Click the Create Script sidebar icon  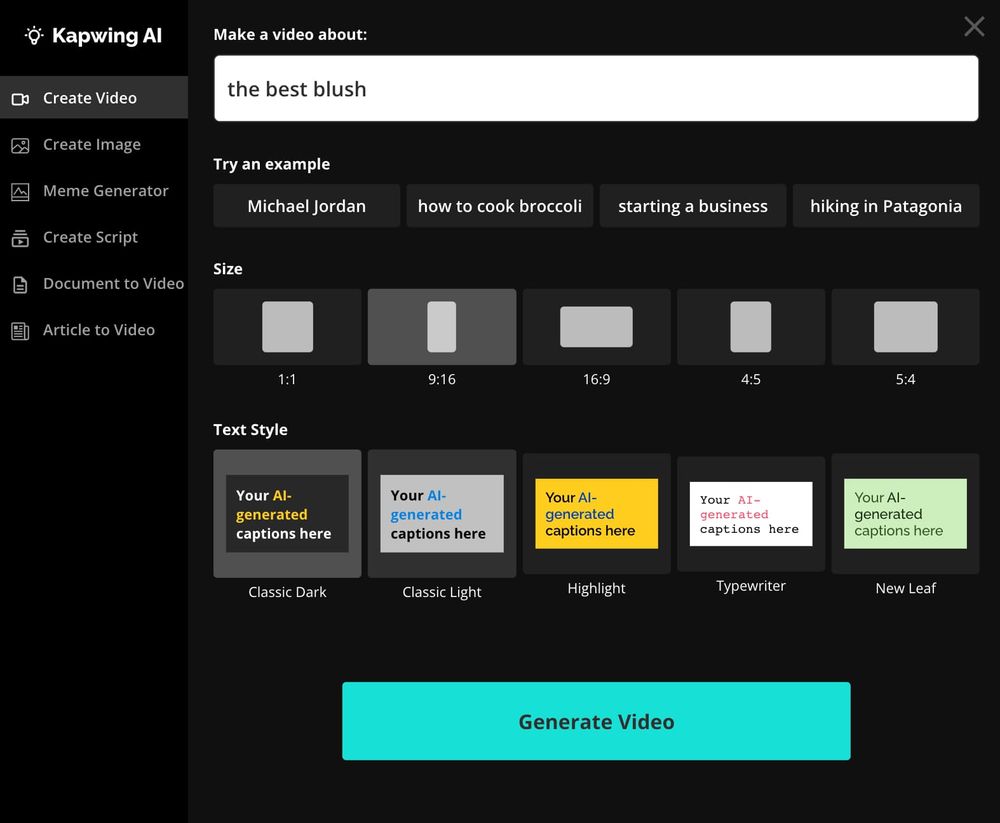[x=20, y=238]
